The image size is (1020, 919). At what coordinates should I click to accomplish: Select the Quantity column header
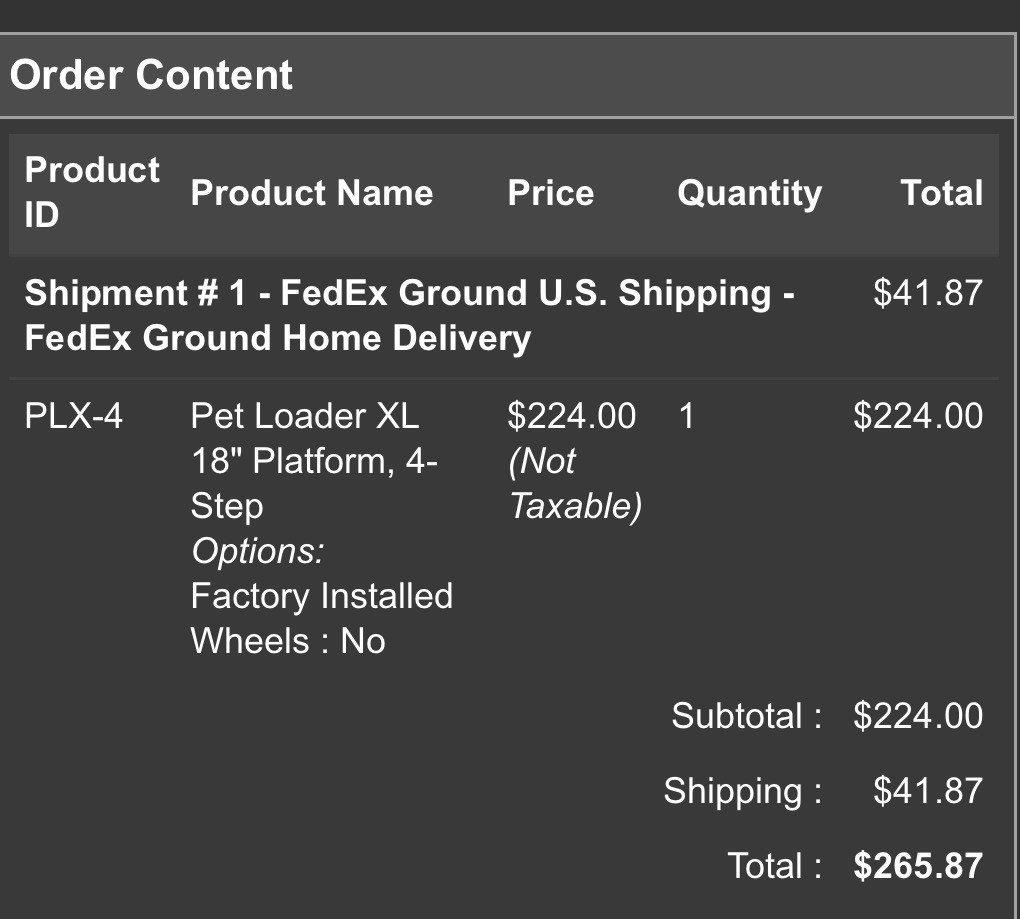749,193
